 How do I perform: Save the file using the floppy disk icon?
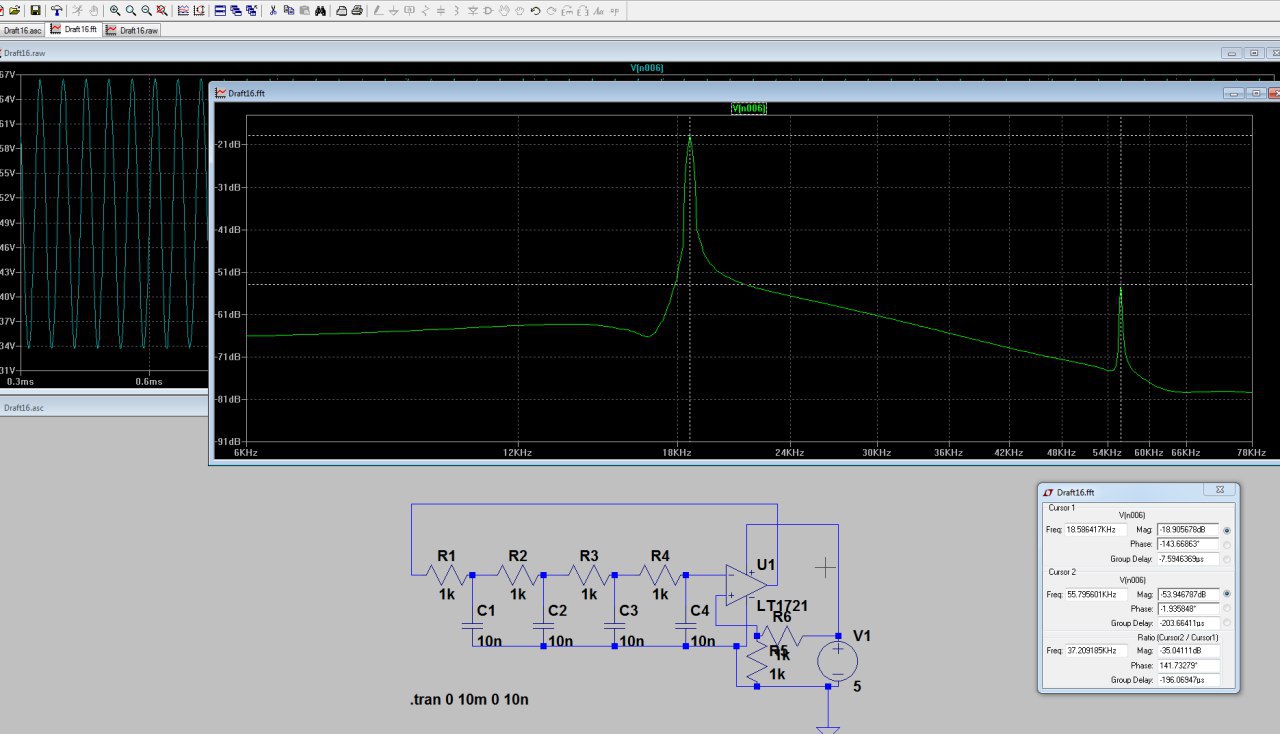[35, 10]
